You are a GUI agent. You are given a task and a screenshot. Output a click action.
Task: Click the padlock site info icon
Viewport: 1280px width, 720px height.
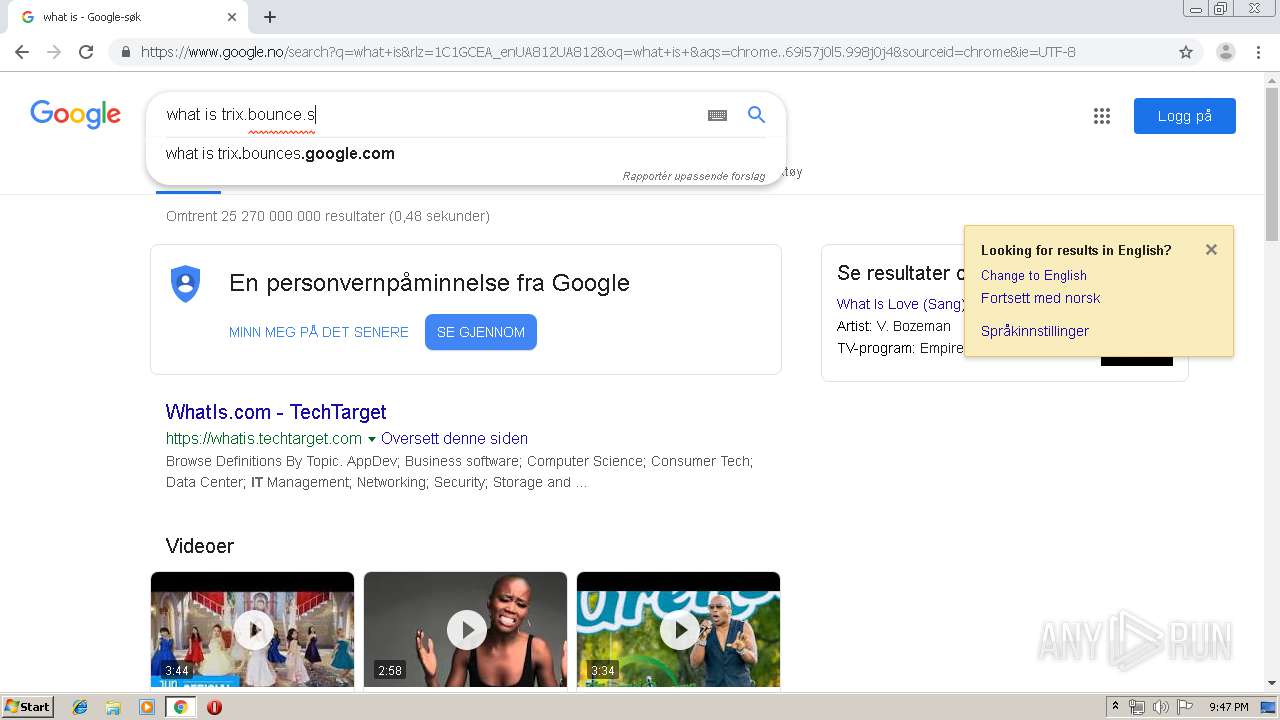(x=125, y=52)
